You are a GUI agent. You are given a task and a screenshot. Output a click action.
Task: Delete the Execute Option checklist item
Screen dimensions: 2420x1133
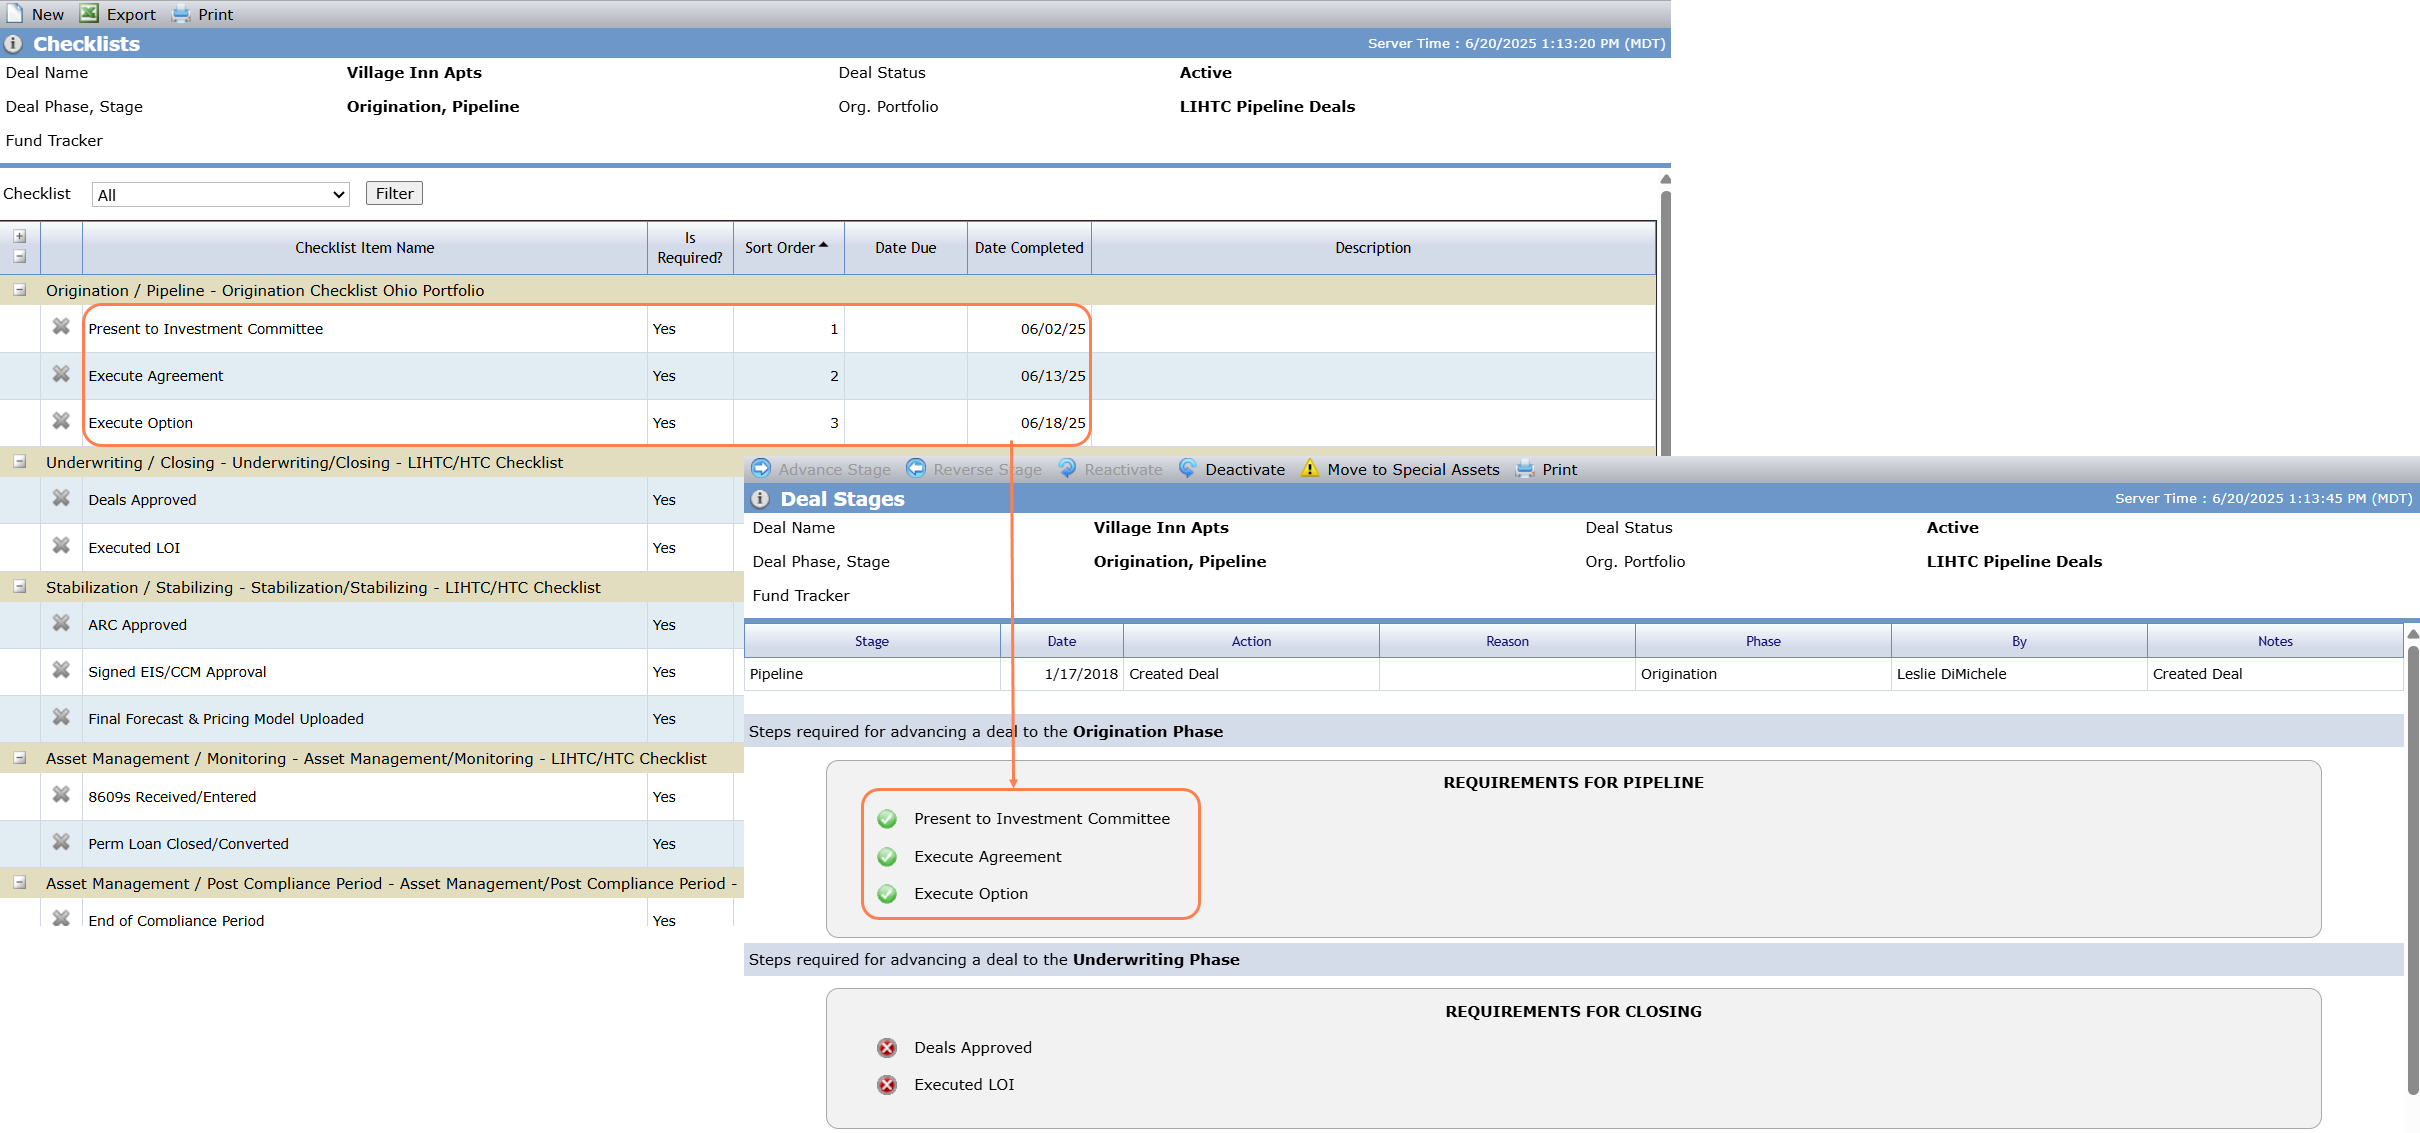coord(61,421)
